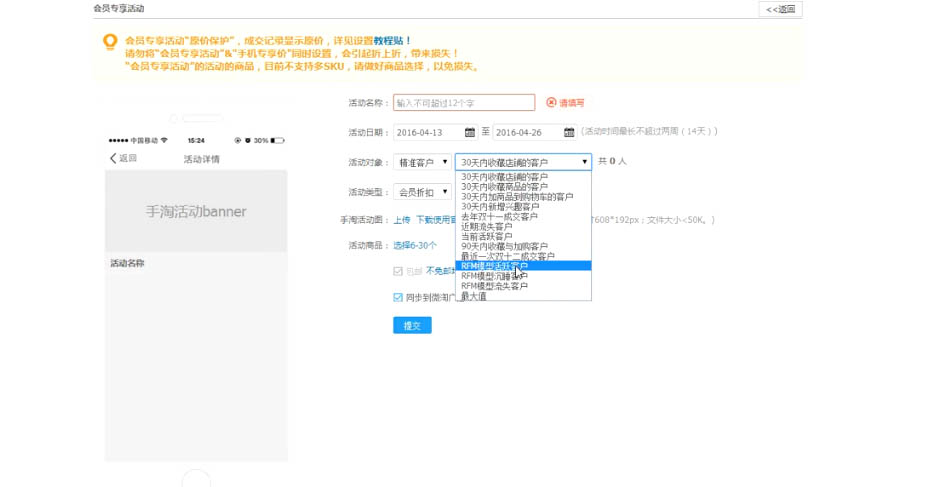The image size is (939, 487).
Task: Select option RFM模型沉睡客户
Action: (x=523, y=276)
